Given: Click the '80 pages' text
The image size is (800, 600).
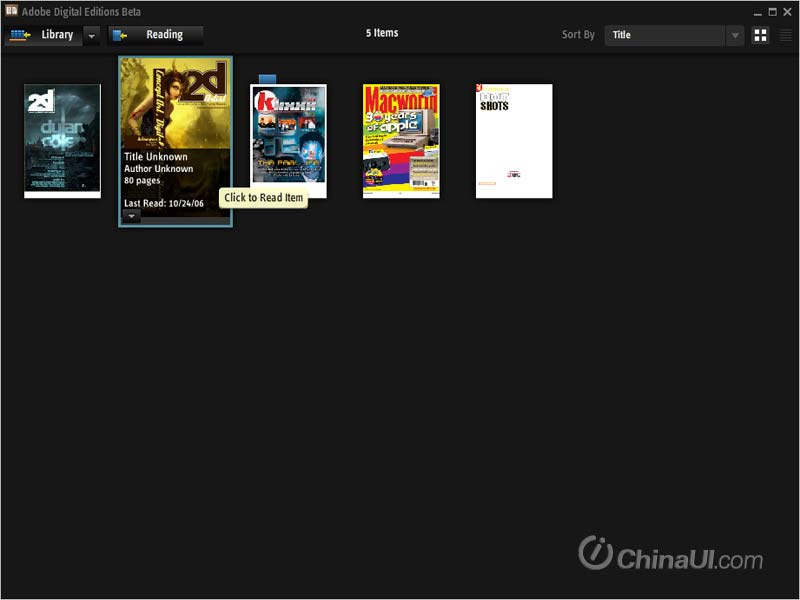Looking at the screenshot, I should coord(142,181).
